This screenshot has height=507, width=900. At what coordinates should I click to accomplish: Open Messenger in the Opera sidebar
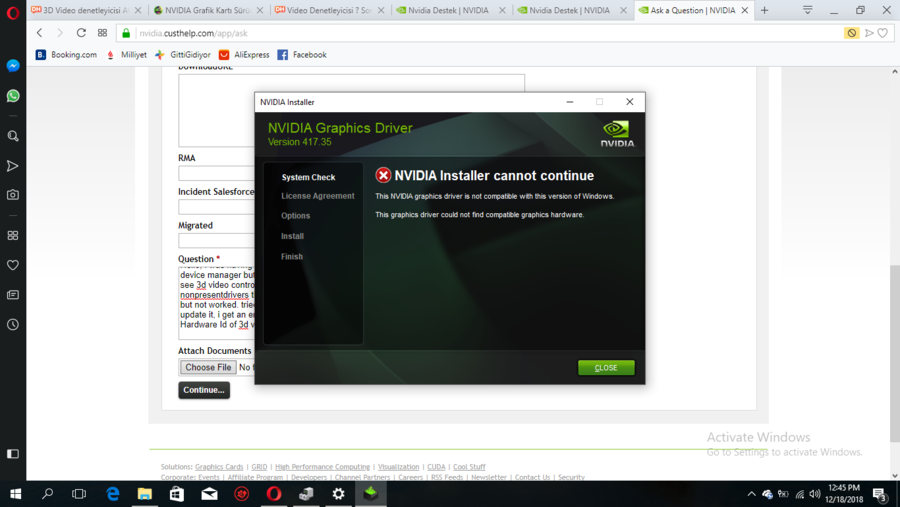pyautogui.click(x=13, y=66)
